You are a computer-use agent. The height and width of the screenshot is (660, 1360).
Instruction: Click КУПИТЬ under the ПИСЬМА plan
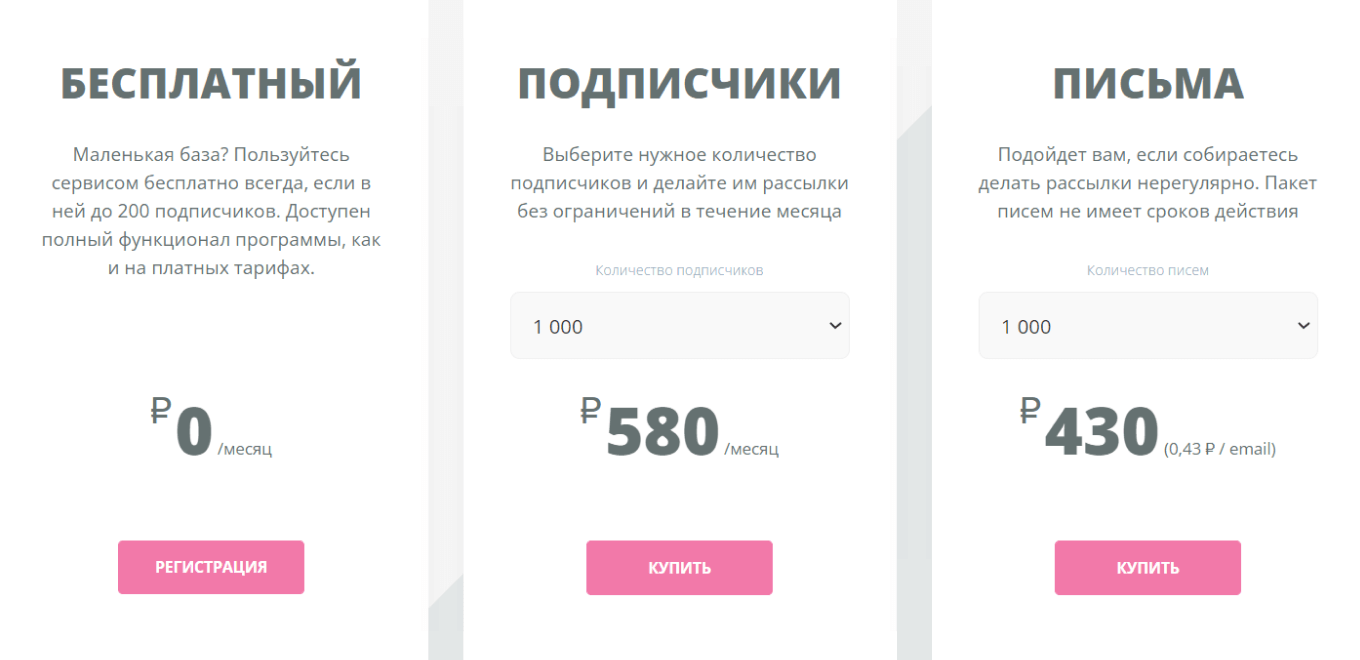click(1147, 567)
